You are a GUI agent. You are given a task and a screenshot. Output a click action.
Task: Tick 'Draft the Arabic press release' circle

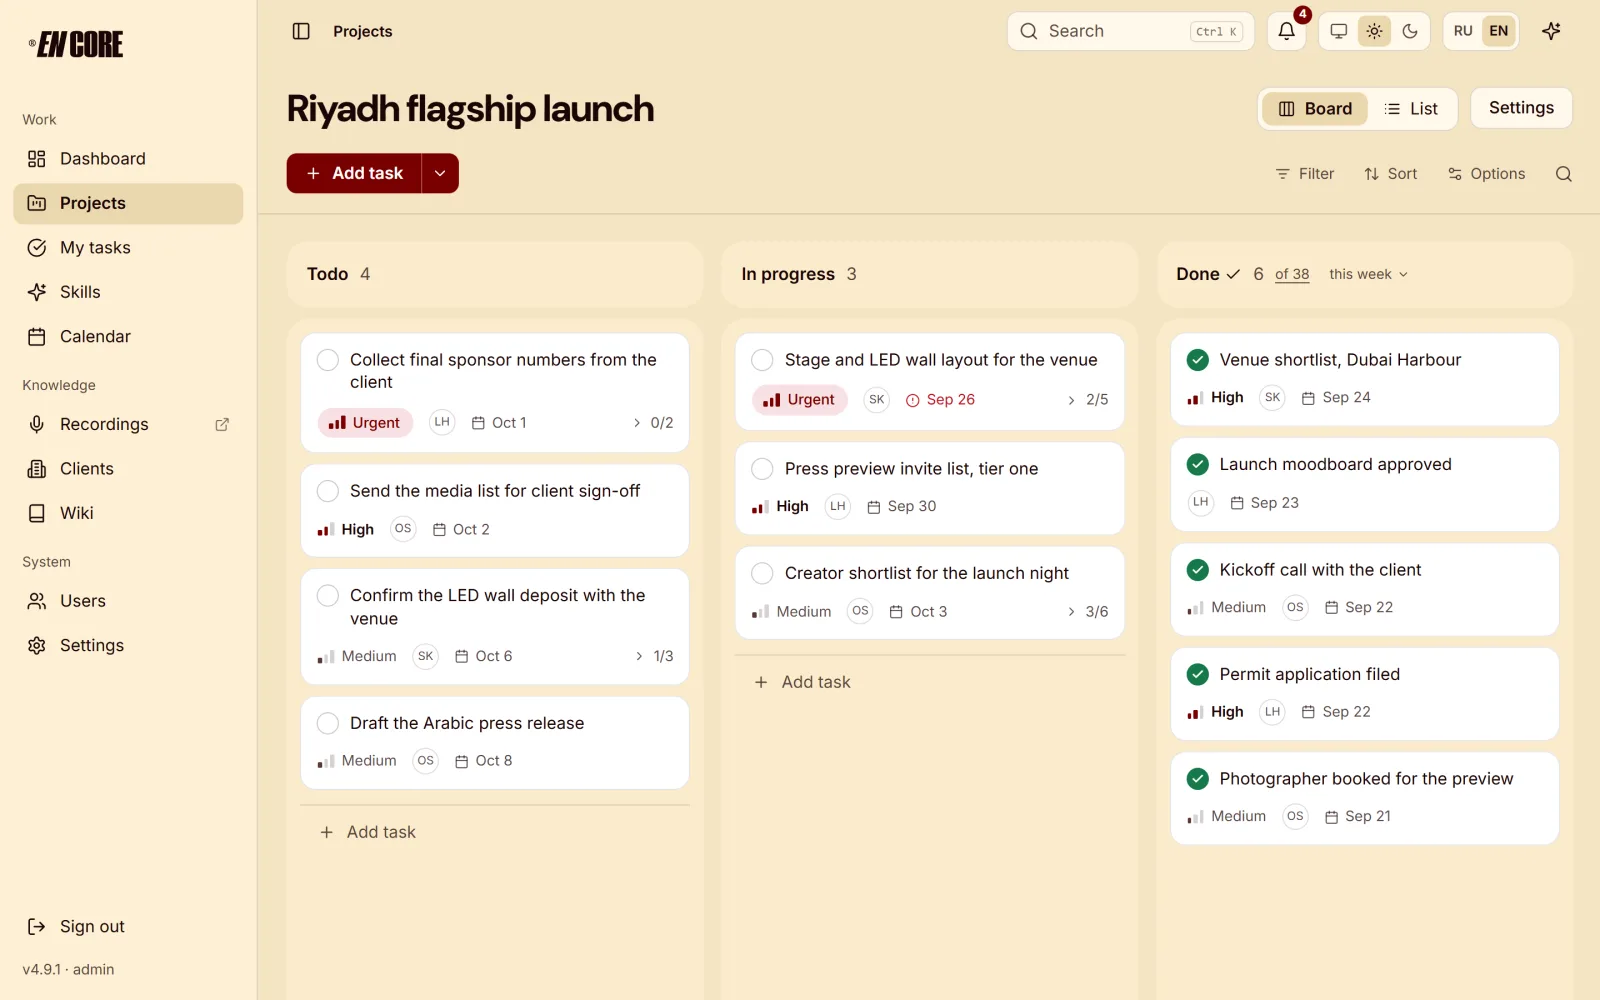pyautogui.click(x=328, y=723)
